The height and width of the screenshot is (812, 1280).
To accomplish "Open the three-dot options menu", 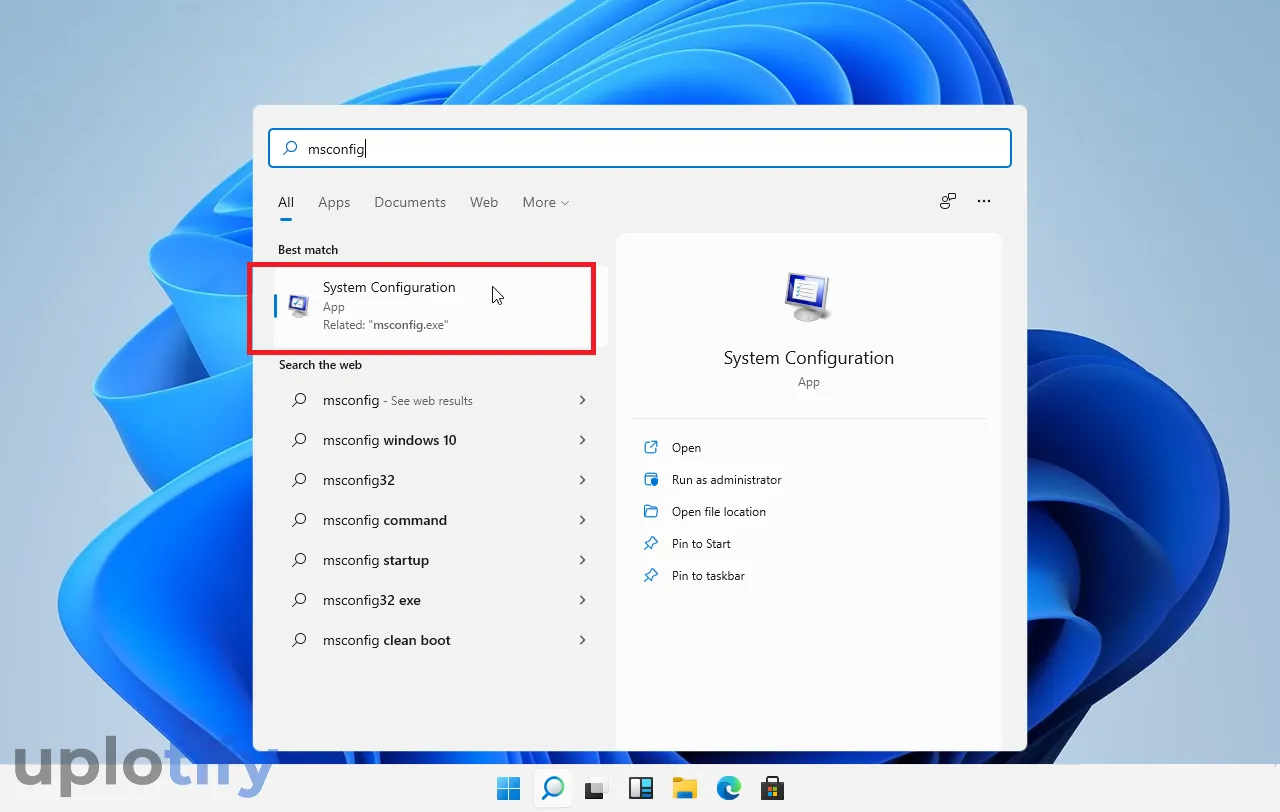I will click(984, 201).
